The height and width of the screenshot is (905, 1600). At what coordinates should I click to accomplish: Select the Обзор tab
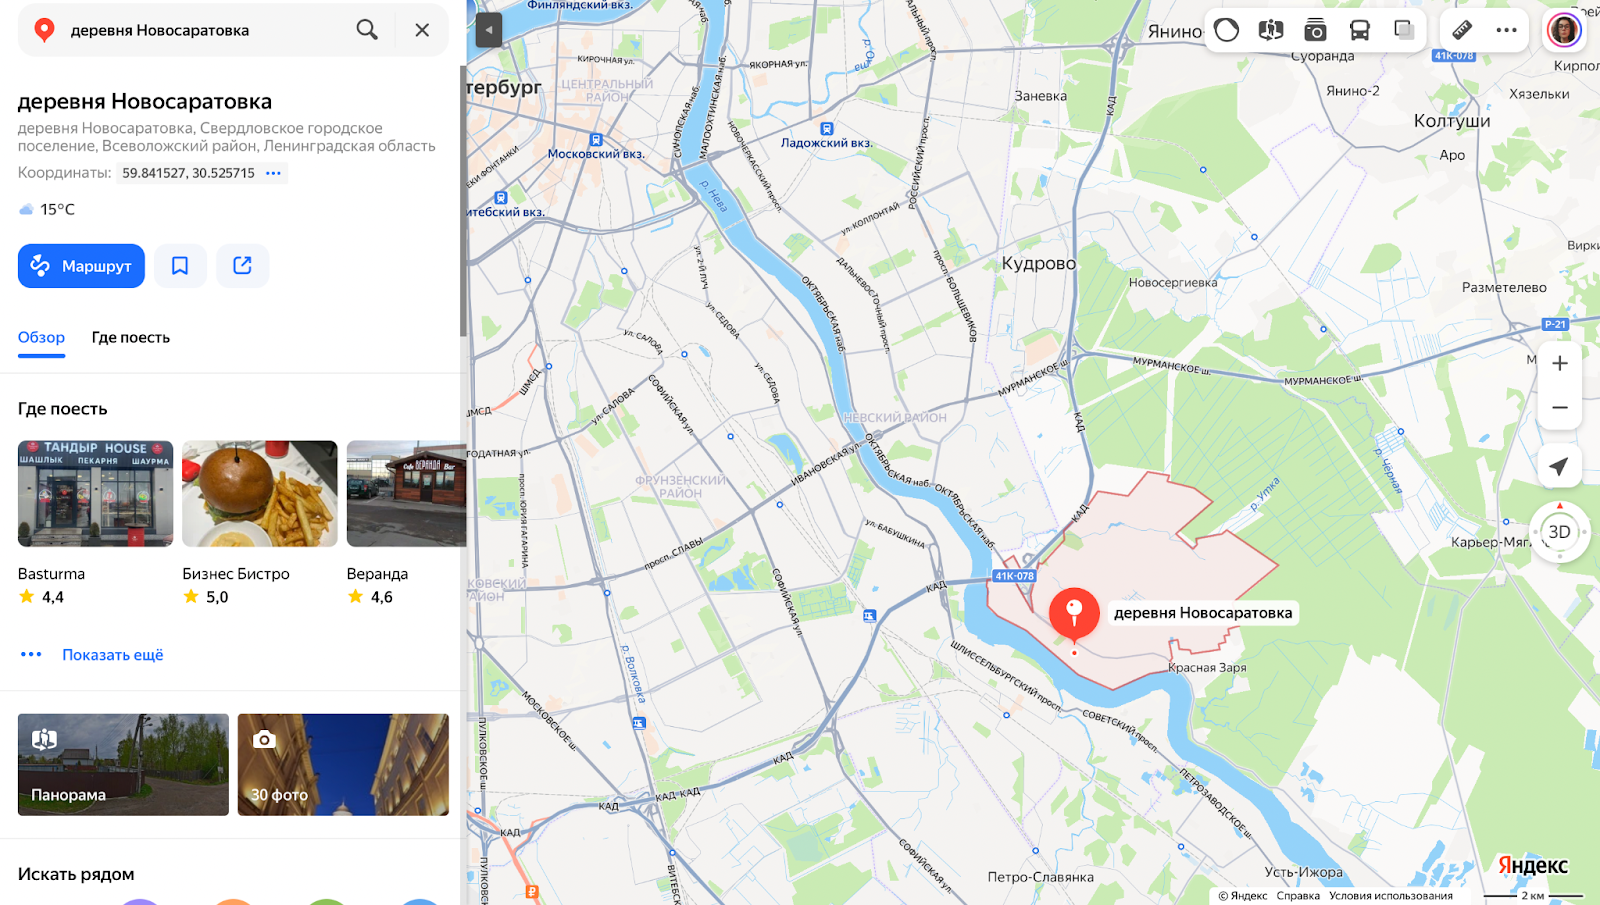(41, 338)
